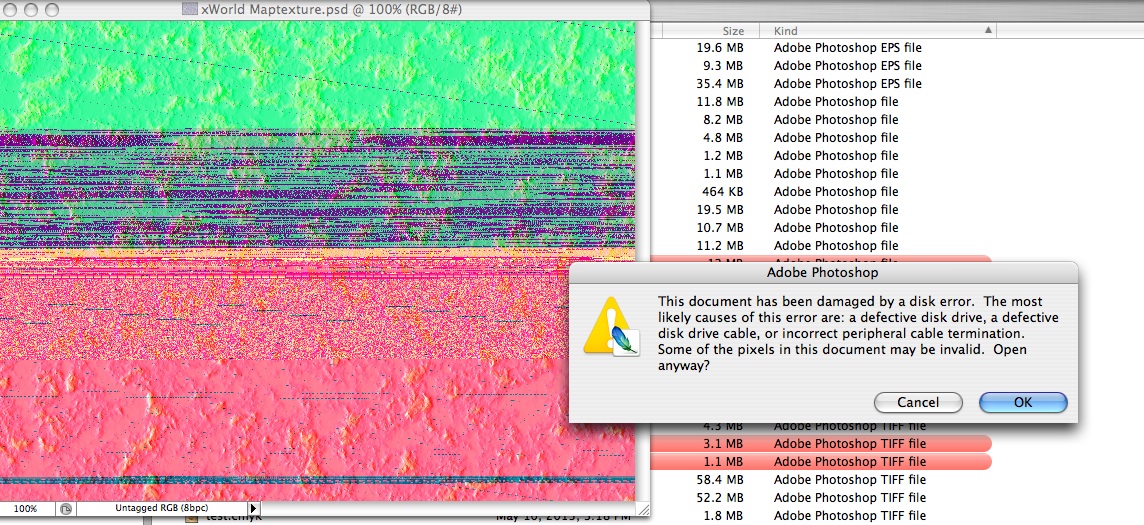Open the status bar info popup arrow
1144x525 pixels.
[253, 508]
